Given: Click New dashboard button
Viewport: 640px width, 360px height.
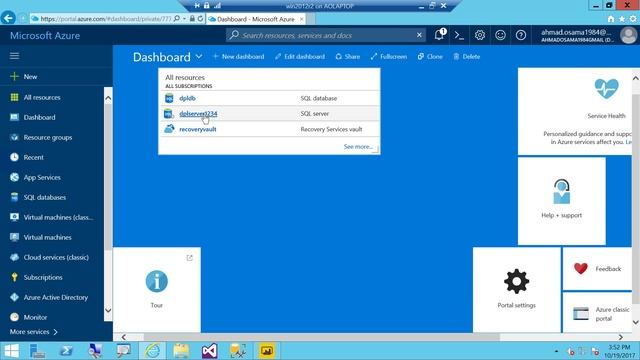Looking at the screenshot, I should pos(238,56).
